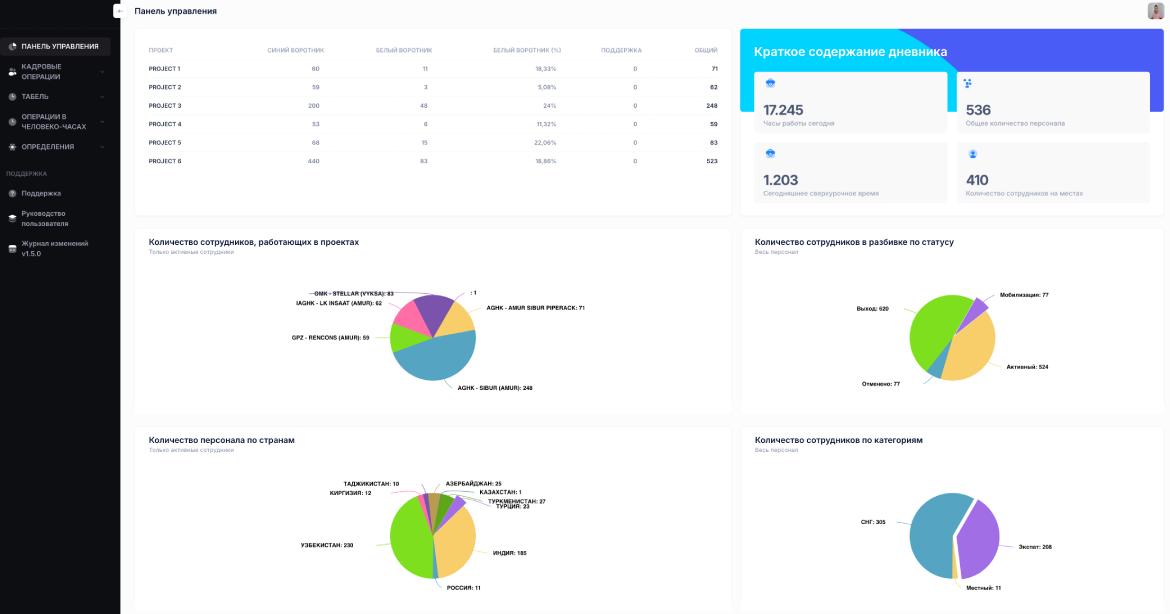Expand the Определения menu chevron
1170x614 pixels.
click(102, 147)
